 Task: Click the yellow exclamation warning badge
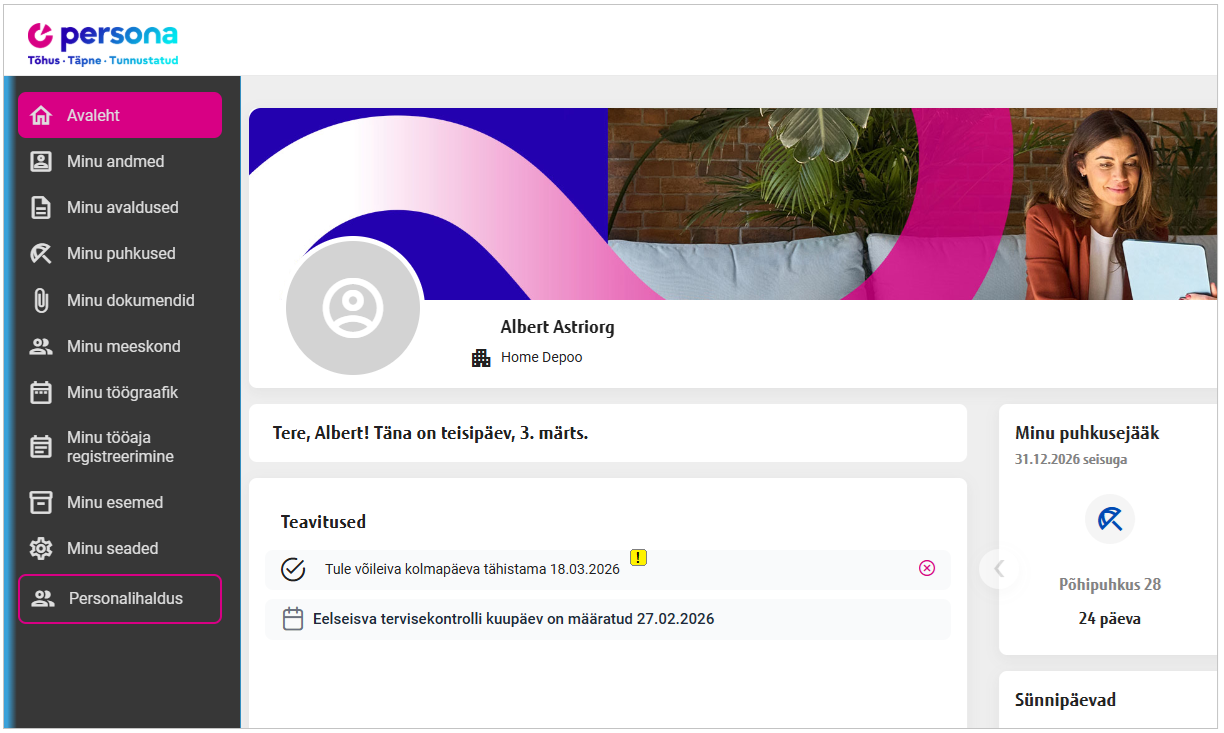[x=638, y=557]
